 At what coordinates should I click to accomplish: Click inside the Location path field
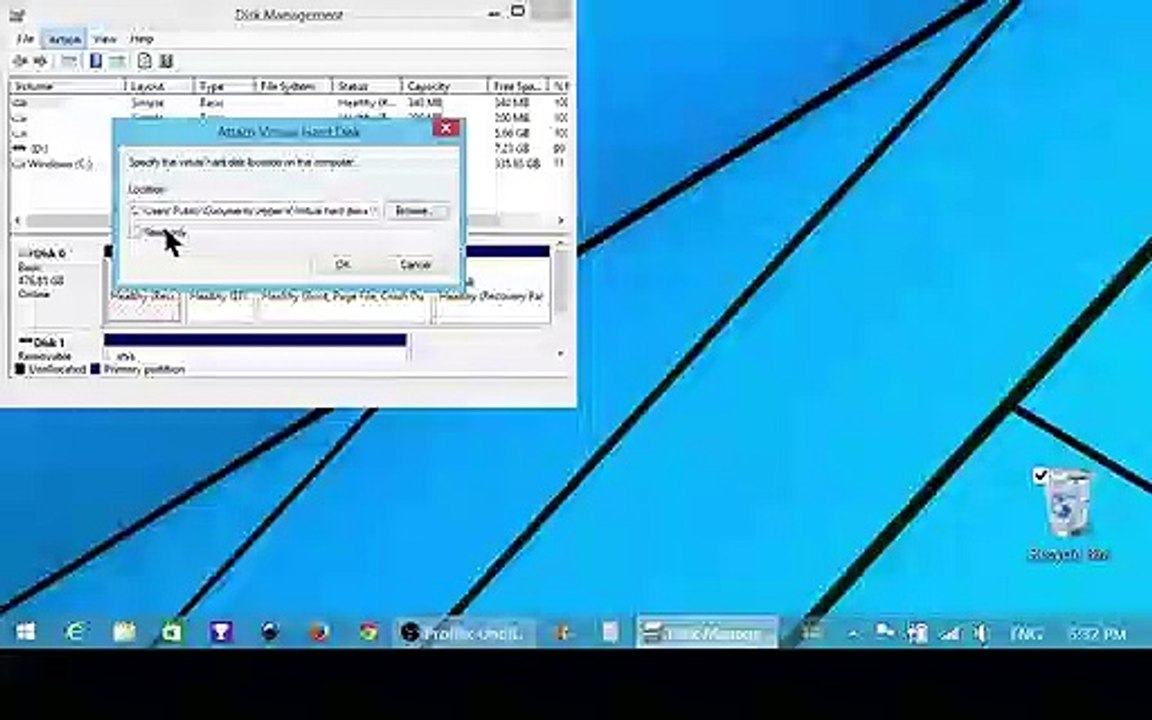[x=255, y=211]
